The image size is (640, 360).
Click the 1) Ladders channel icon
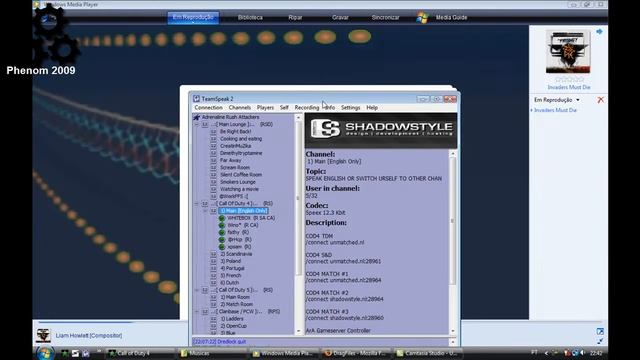[213, 319]
